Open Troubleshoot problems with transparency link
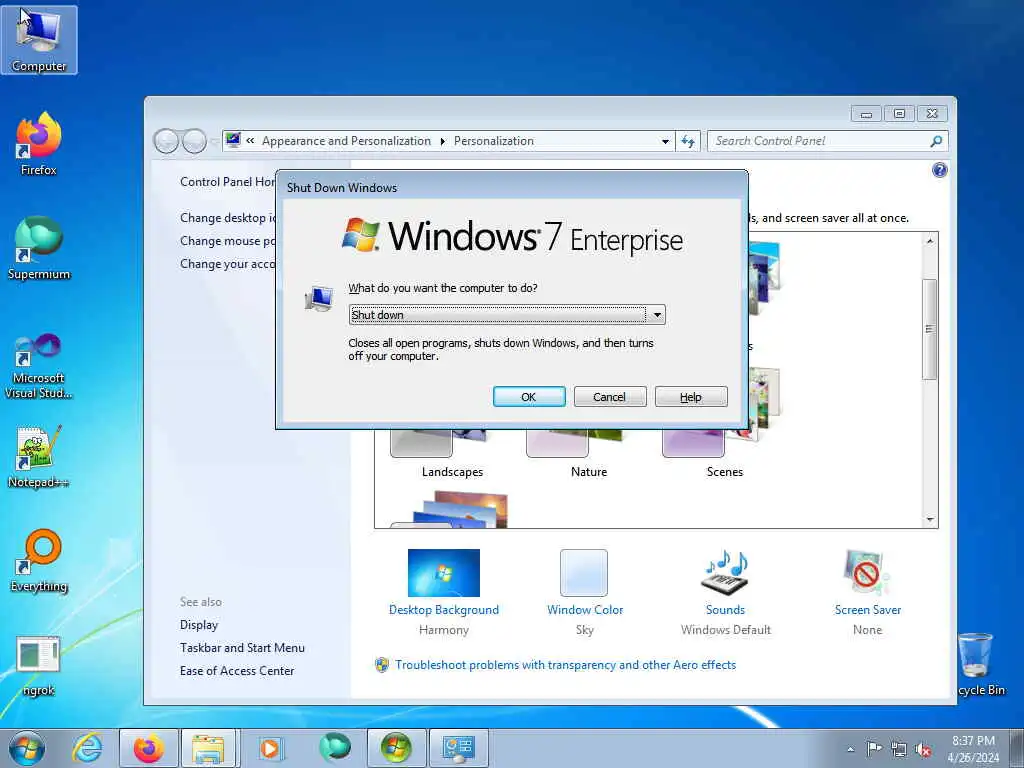The width and height of the screenshot is (1024, 768). [x=565, y=665]
